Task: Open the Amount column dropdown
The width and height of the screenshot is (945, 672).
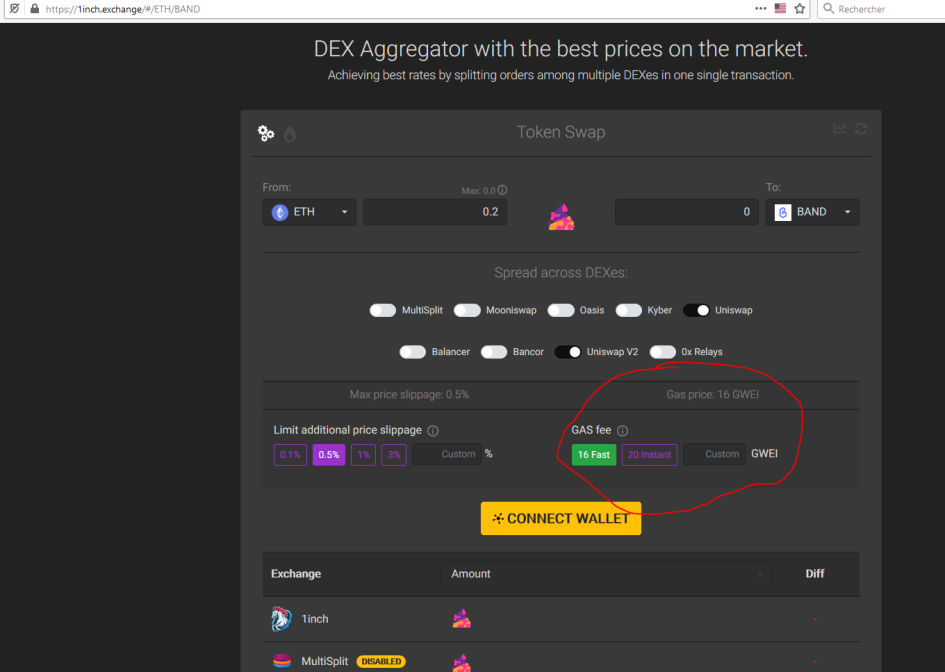Action: [x=606, y=574]
